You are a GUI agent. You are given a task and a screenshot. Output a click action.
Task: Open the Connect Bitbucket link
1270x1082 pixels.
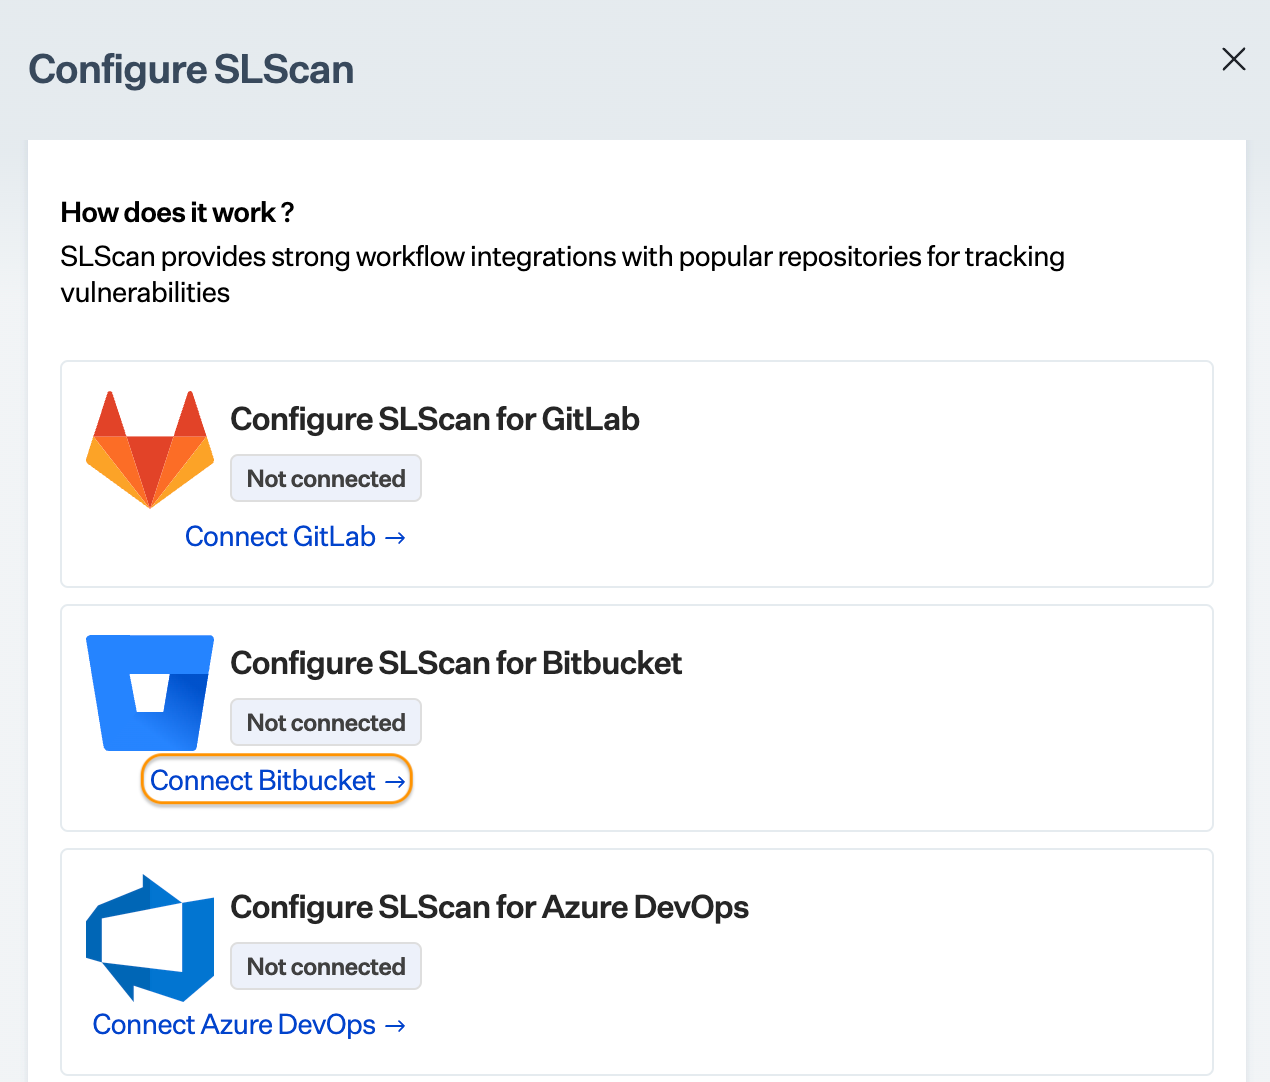pos(278,780)
